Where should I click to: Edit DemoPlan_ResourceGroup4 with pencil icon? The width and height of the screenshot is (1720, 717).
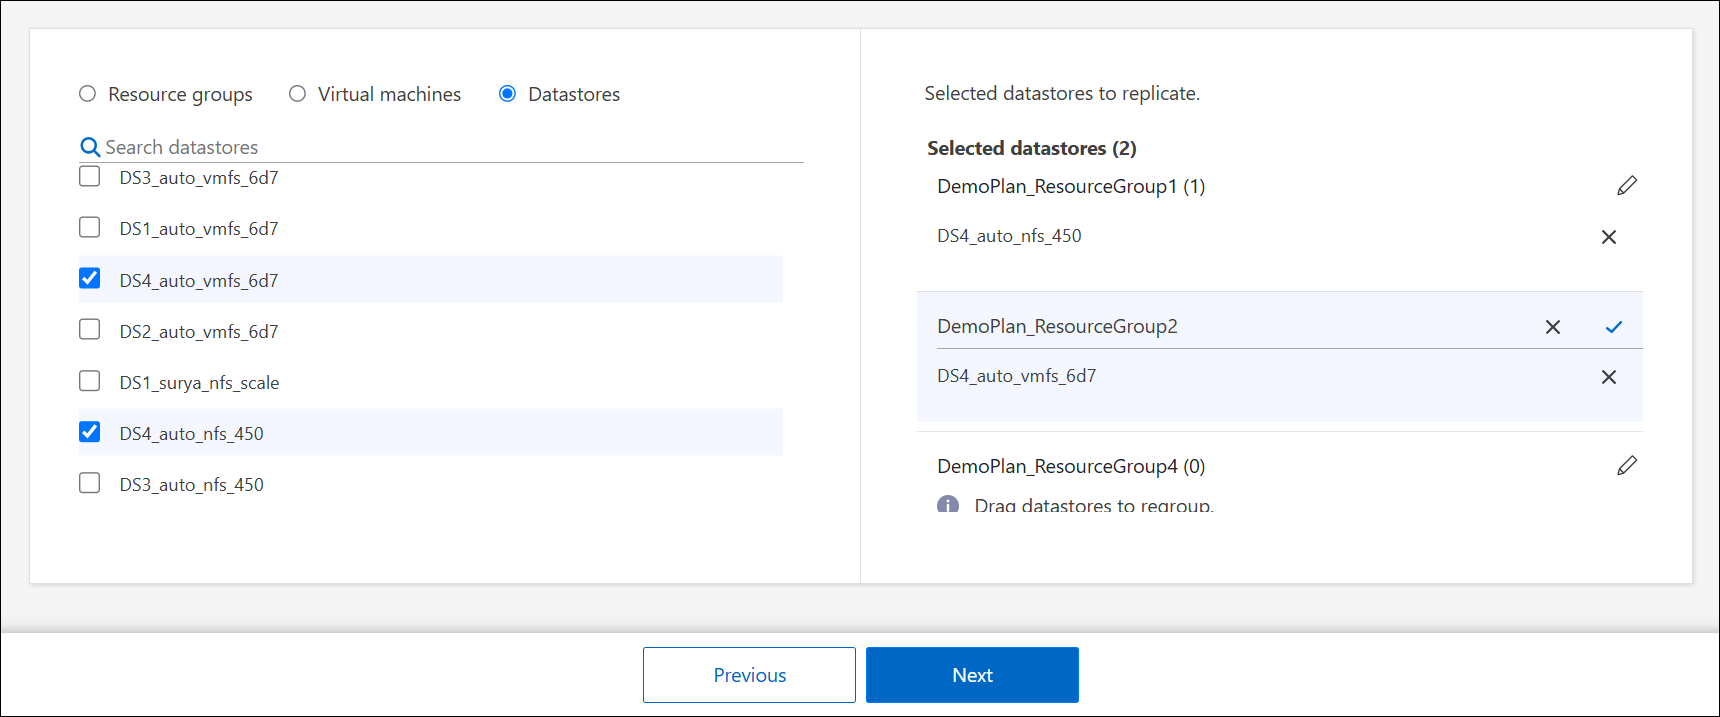click(1626, 466)
